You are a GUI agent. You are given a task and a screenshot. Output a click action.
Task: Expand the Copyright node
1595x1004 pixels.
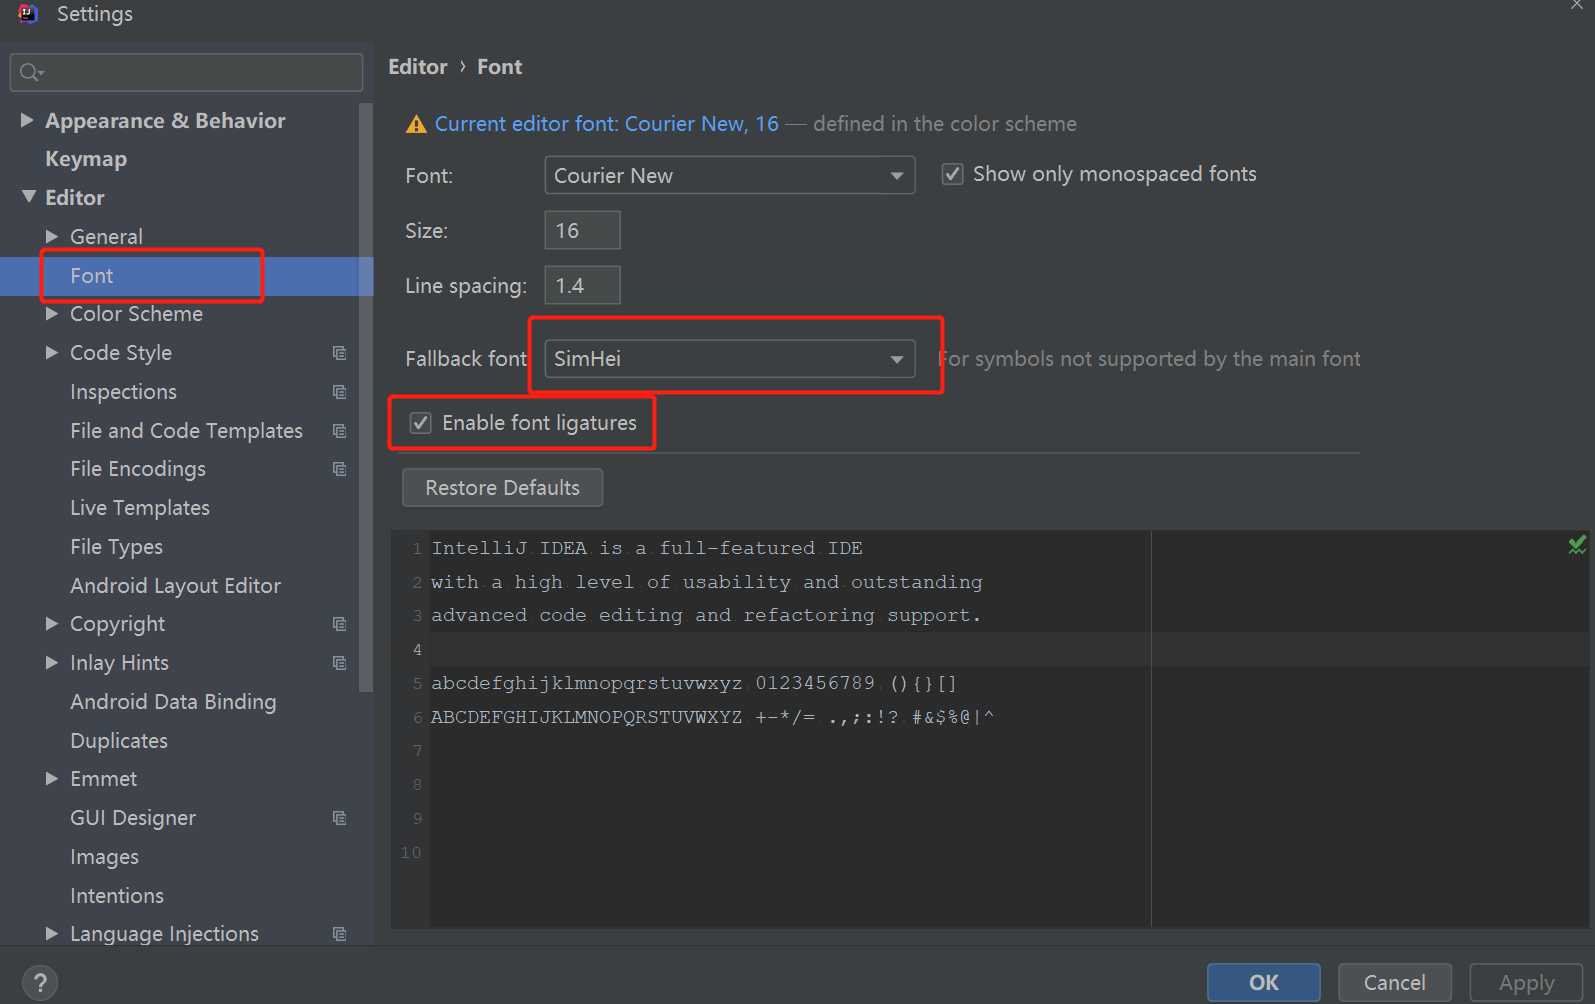click(52, 624)
